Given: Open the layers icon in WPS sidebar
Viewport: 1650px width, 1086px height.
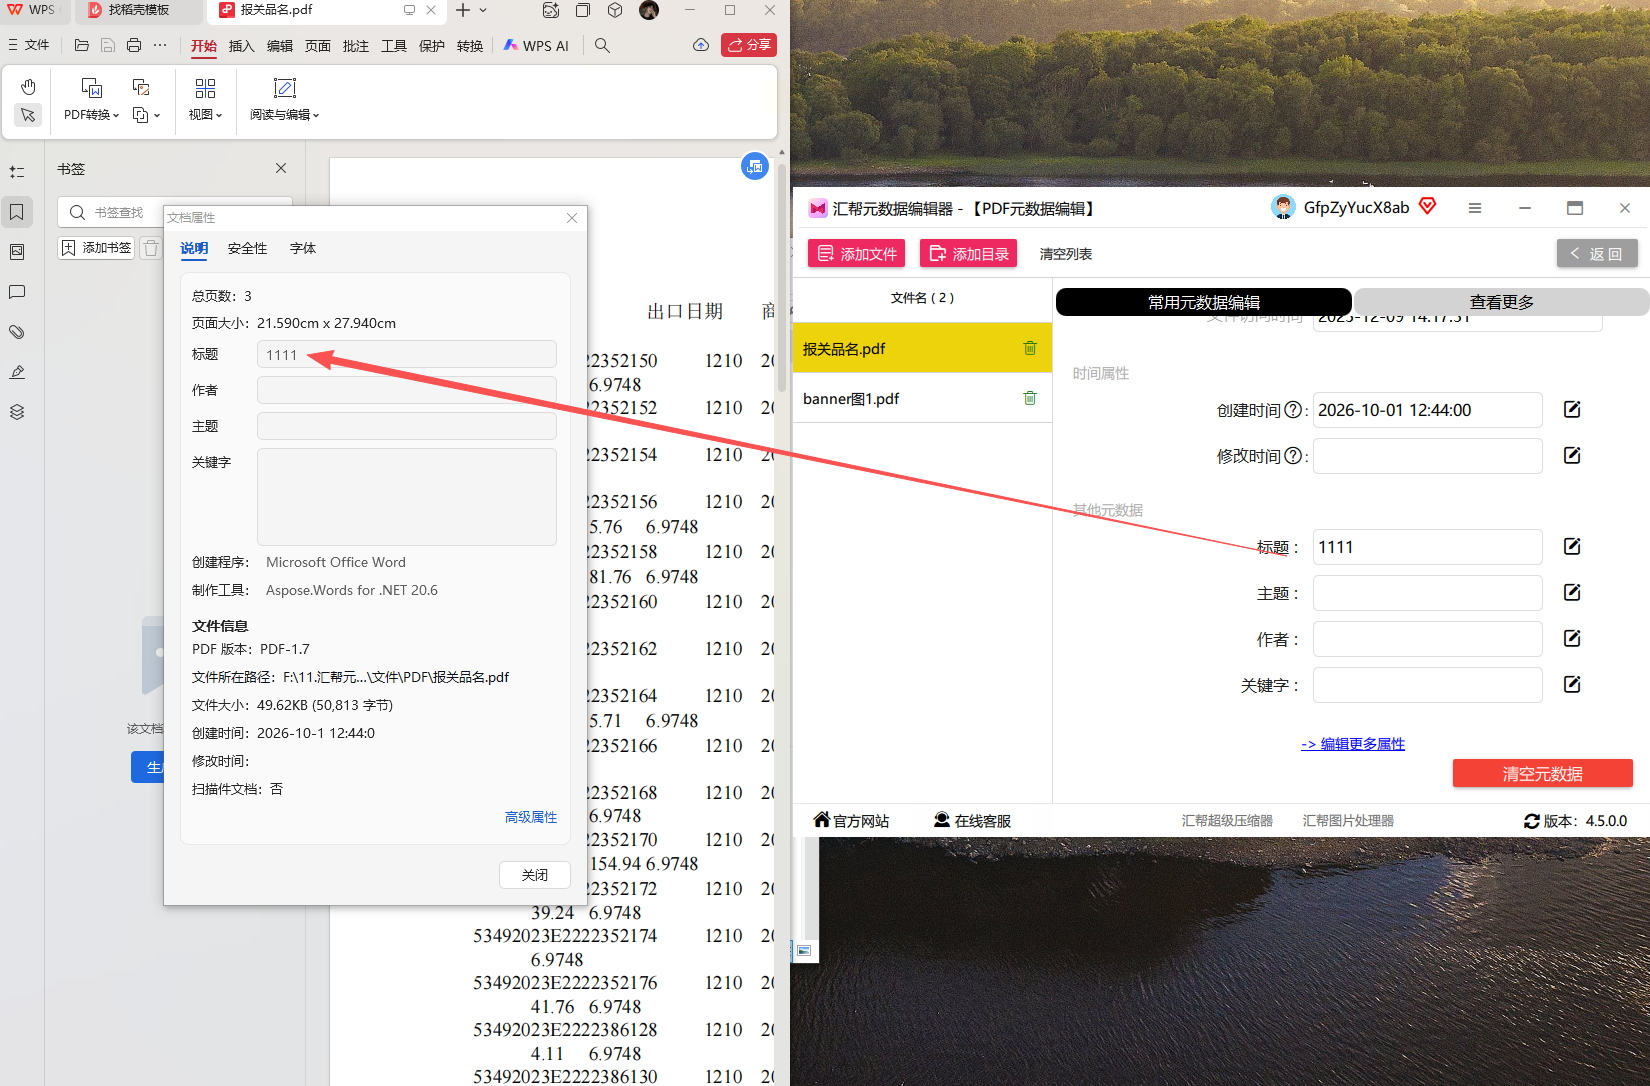Looking at the screenshot, I should click(x=17, y=412).
